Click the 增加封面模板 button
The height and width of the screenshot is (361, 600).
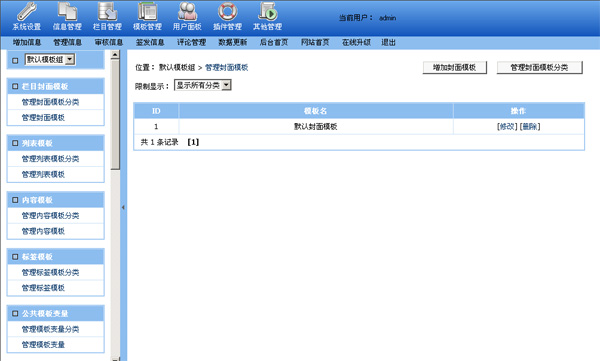(455, 67)
